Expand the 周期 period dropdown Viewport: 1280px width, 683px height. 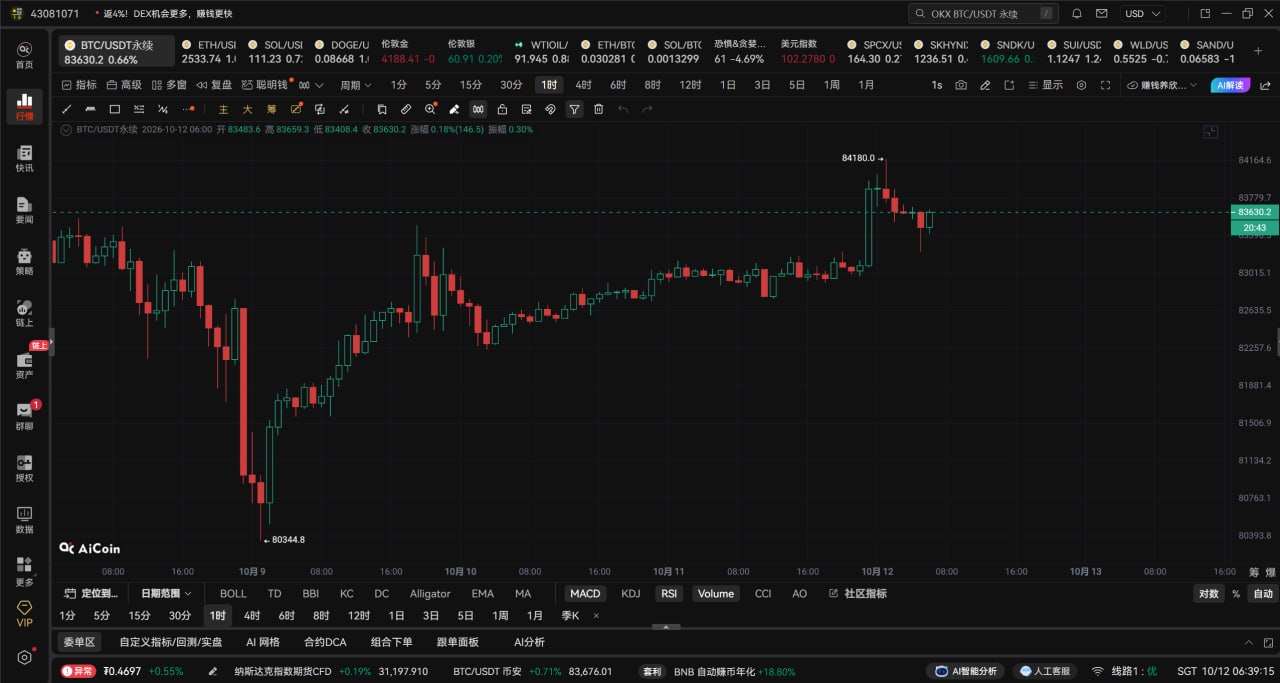(356, 85)
